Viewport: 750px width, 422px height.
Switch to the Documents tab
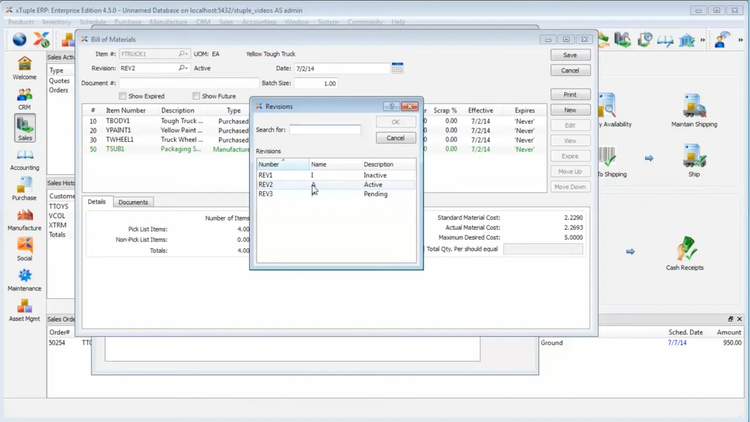pos(133,202)
